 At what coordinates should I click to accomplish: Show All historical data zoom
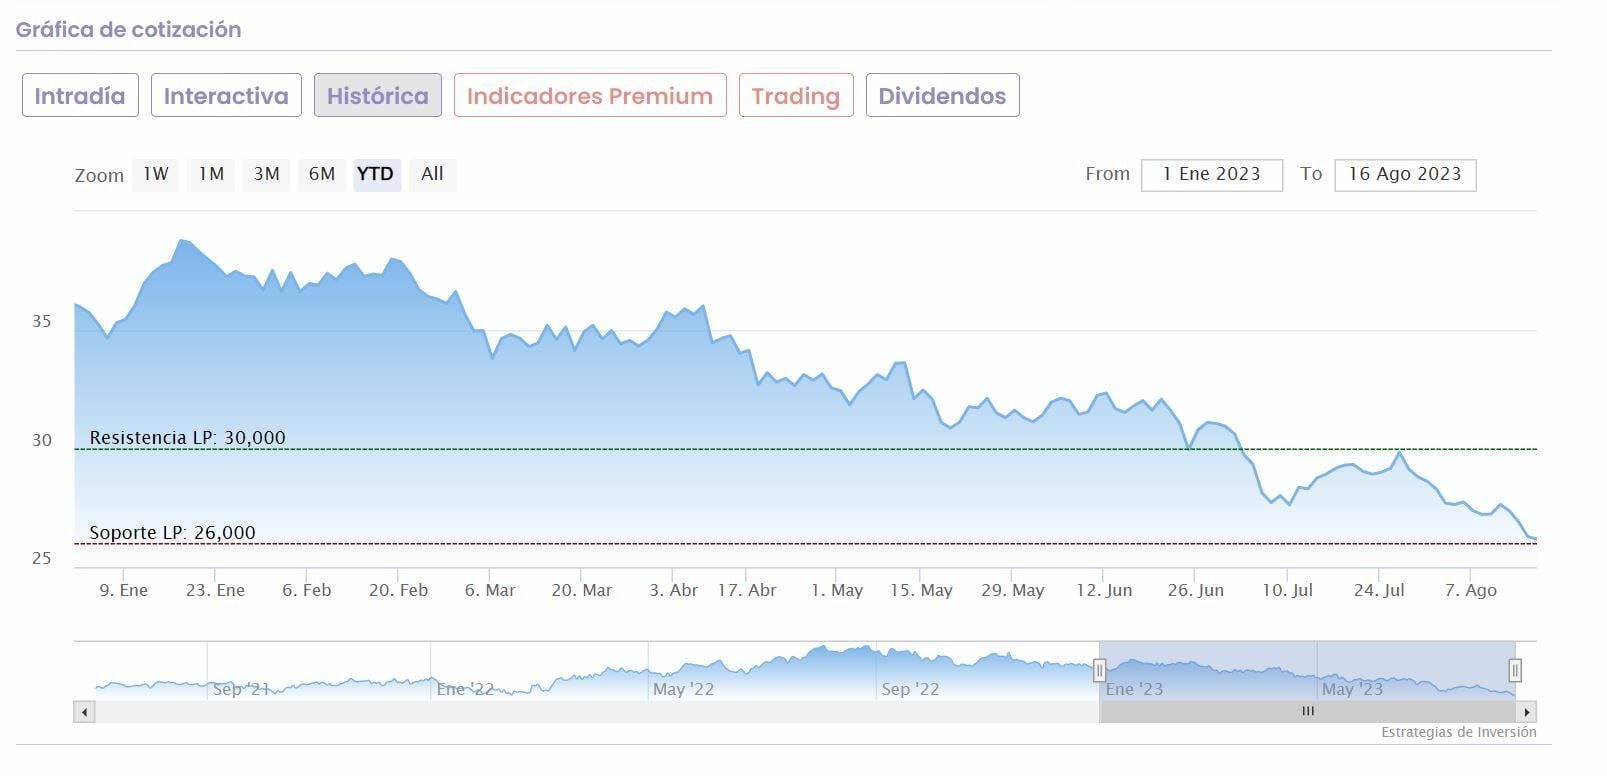[432, 174]
